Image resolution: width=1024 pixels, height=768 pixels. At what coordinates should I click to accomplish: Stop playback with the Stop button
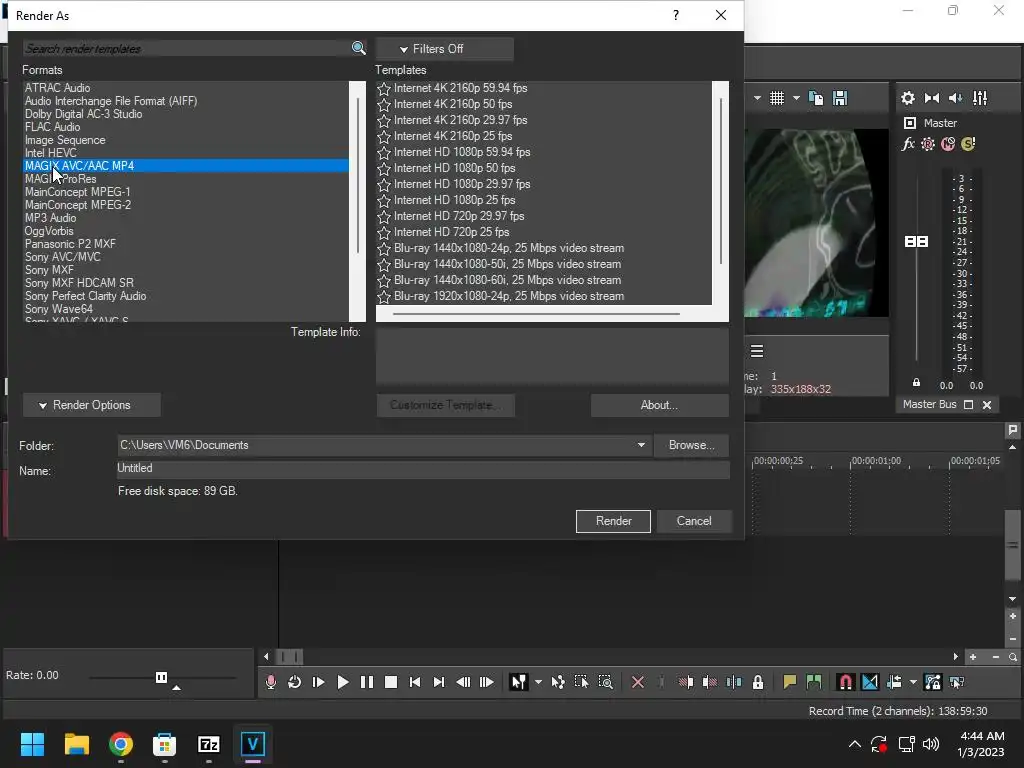tap(391, 682)
